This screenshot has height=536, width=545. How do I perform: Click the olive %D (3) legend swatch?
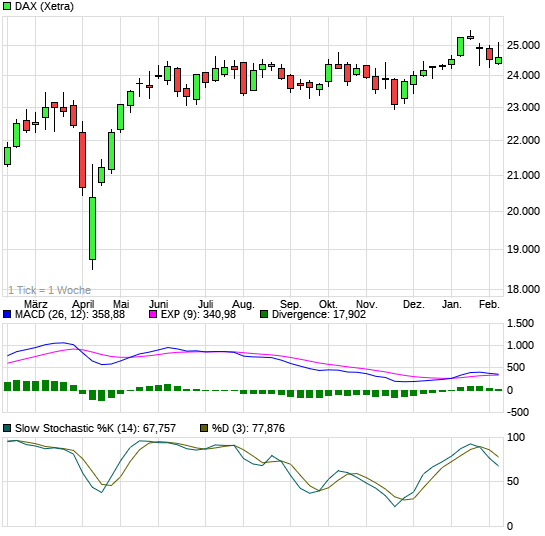coord(204,428)
